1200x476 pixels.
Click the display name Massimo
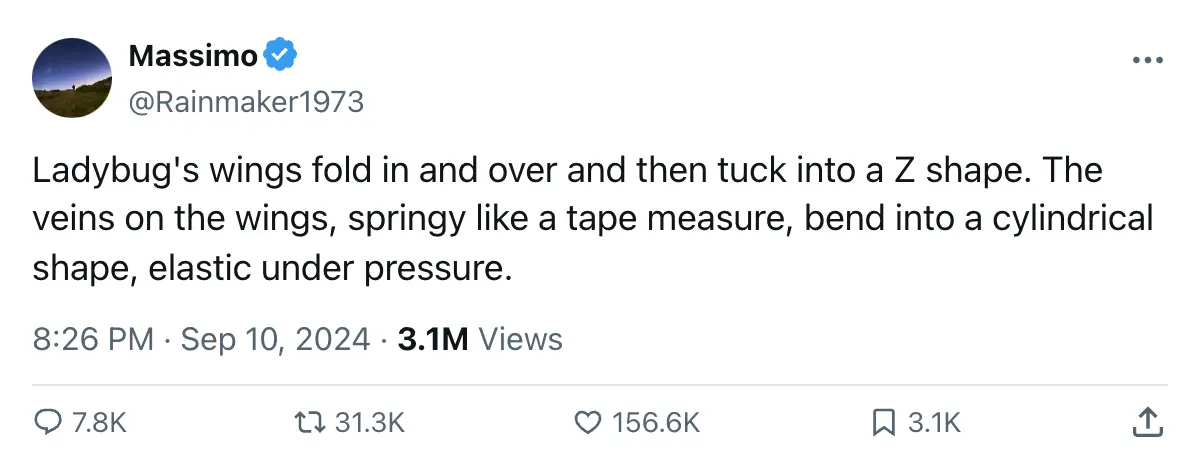pos(193,57)
